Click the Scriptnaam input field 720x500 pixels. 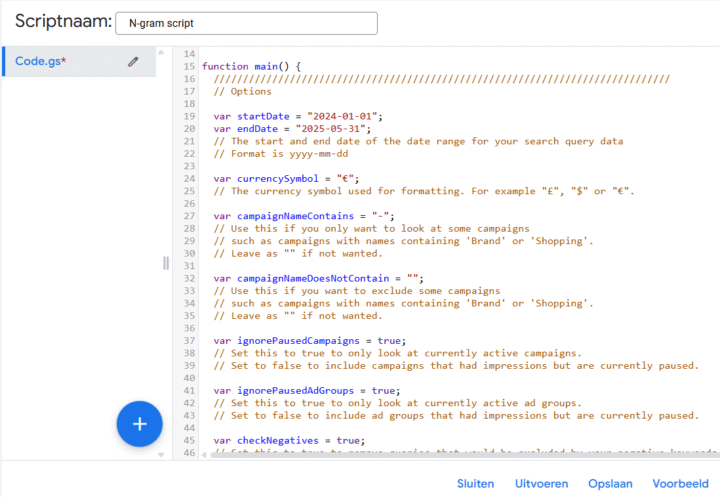[x=247, y=23]
